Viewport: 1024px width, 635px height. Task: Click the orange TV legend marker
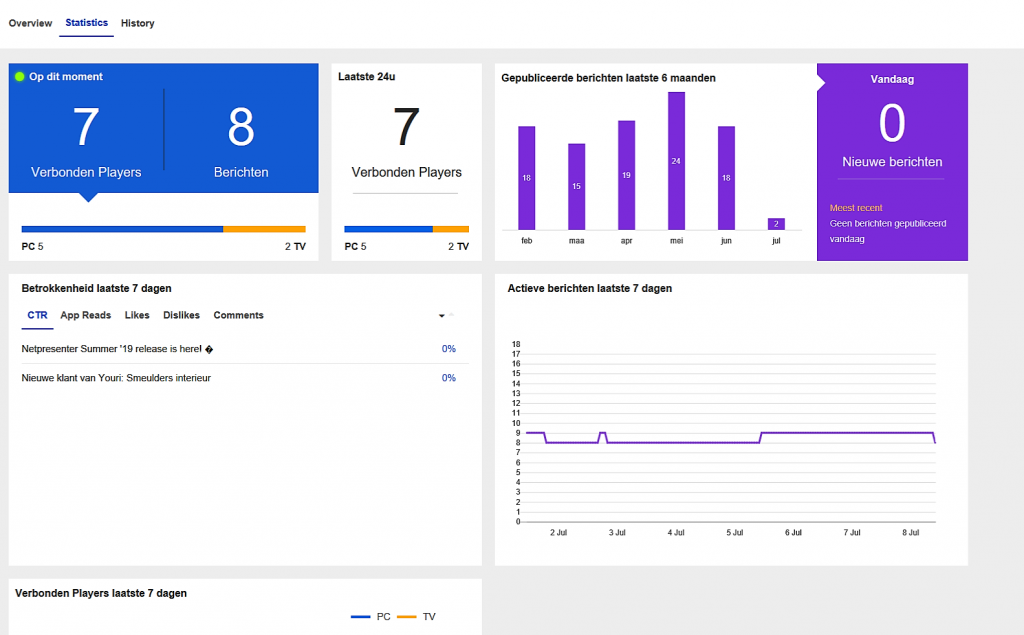(x=408, y=616)
